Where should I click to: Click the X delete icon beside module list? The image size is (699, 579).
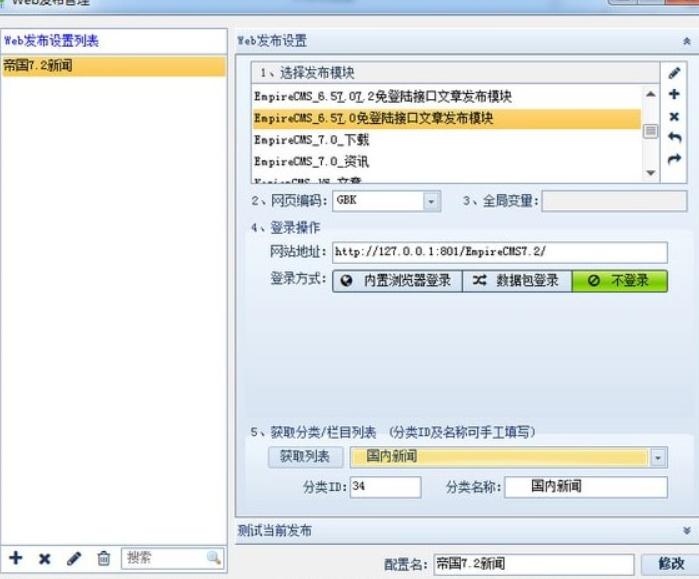[674, 116]
